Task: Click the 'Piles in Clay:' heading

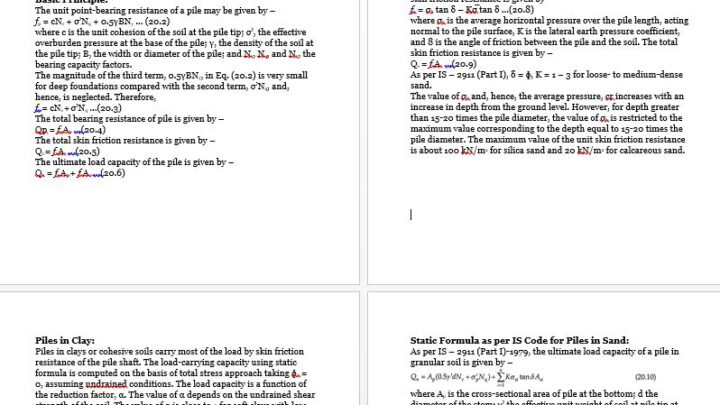Action: 65,340
